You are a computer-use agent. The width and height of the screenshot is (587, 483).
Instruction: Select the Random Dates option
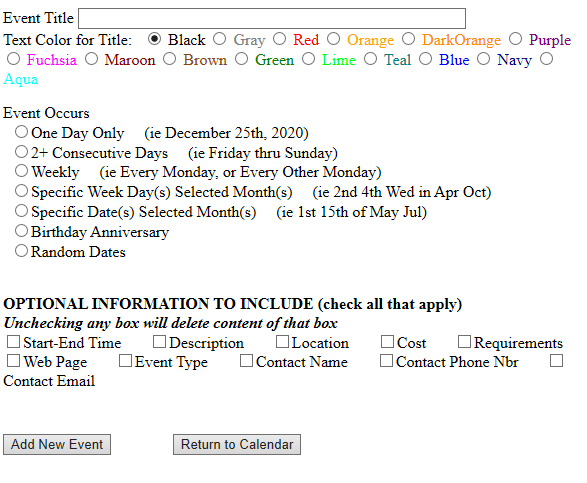21,251
